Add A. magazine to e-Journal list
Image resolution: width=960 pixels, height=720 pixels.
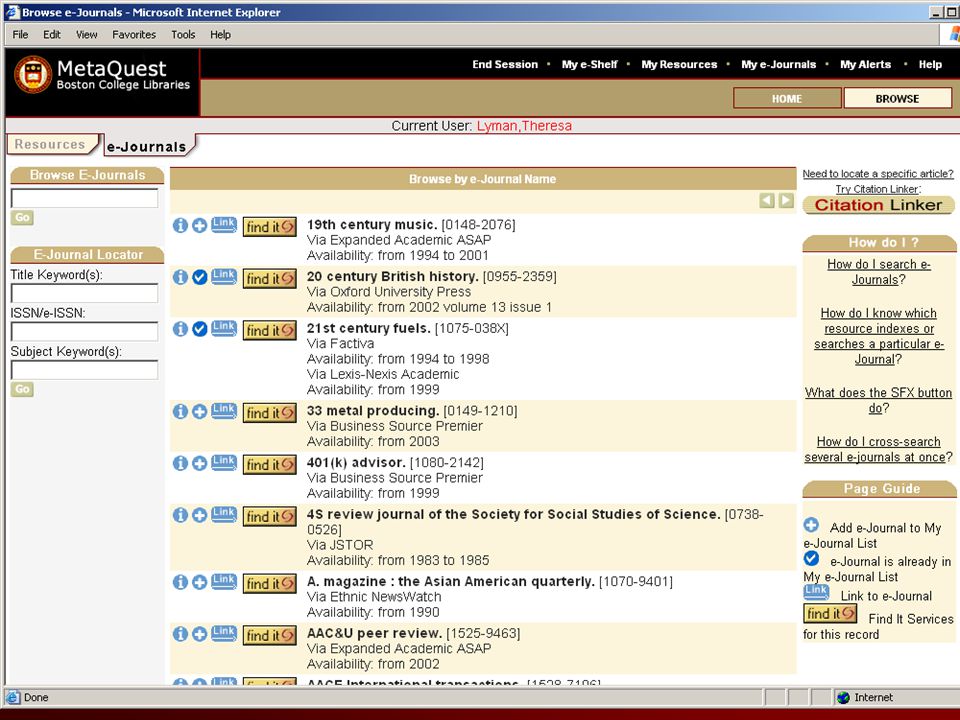coord(200,582)
